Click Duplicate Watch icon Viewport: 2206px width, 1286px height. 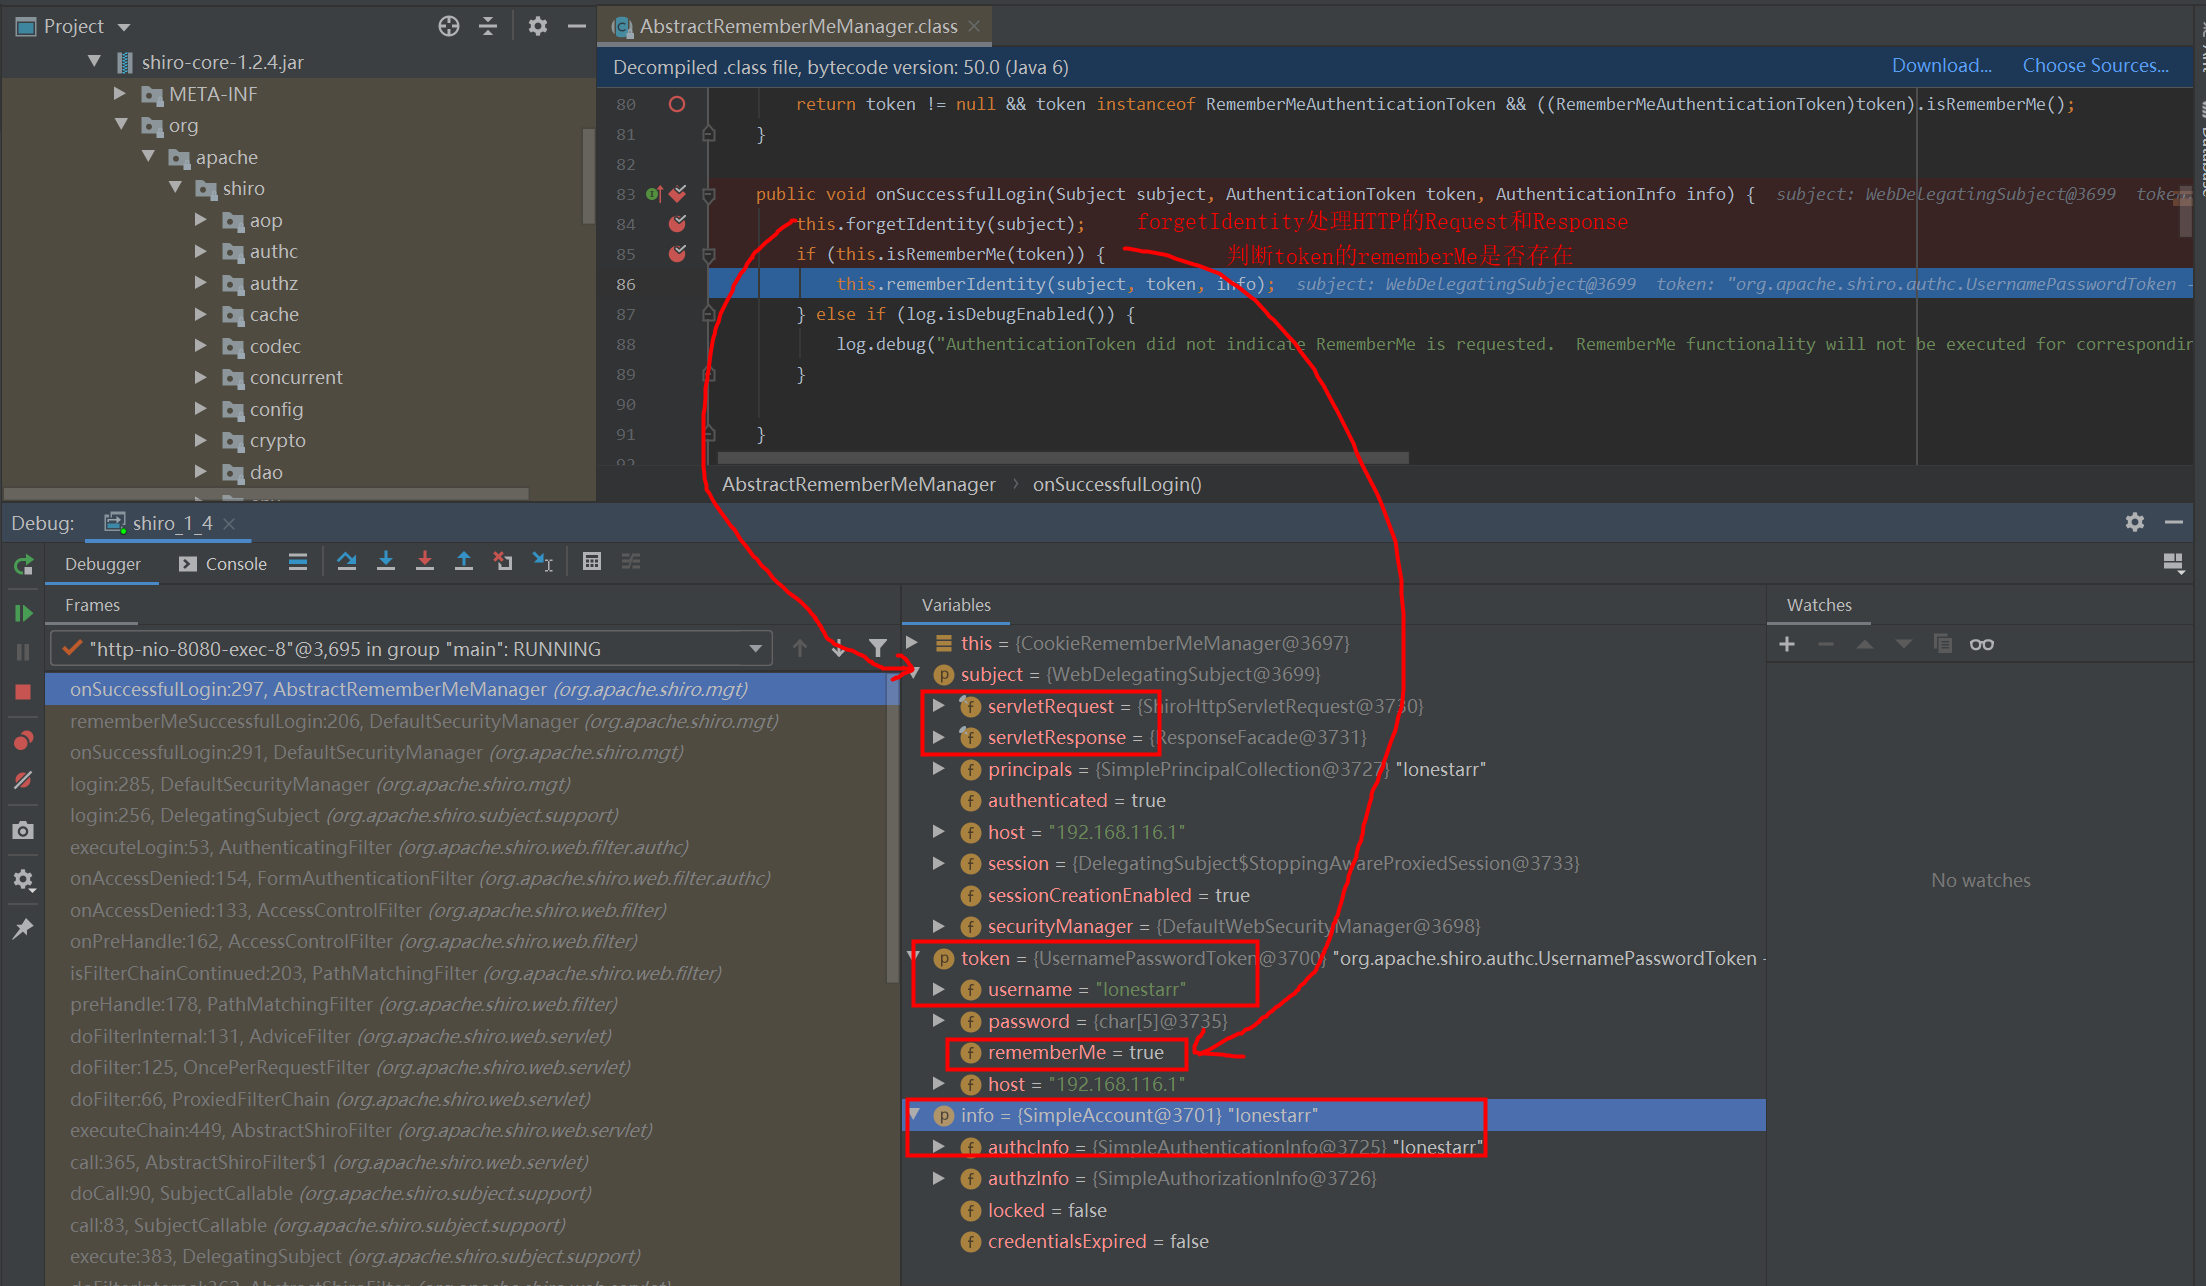(x=1942, y=645)
